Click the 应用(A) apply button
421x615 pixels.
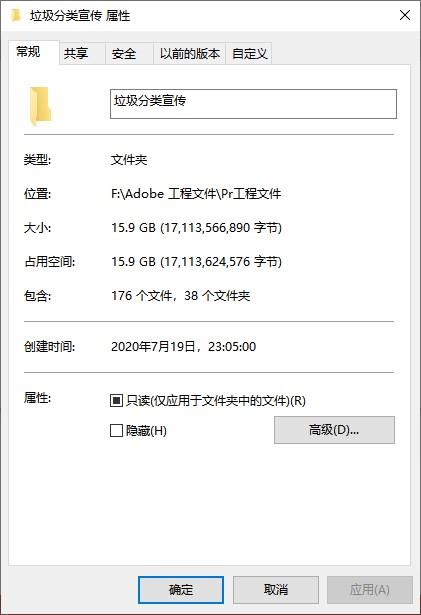tap(370, 590)
